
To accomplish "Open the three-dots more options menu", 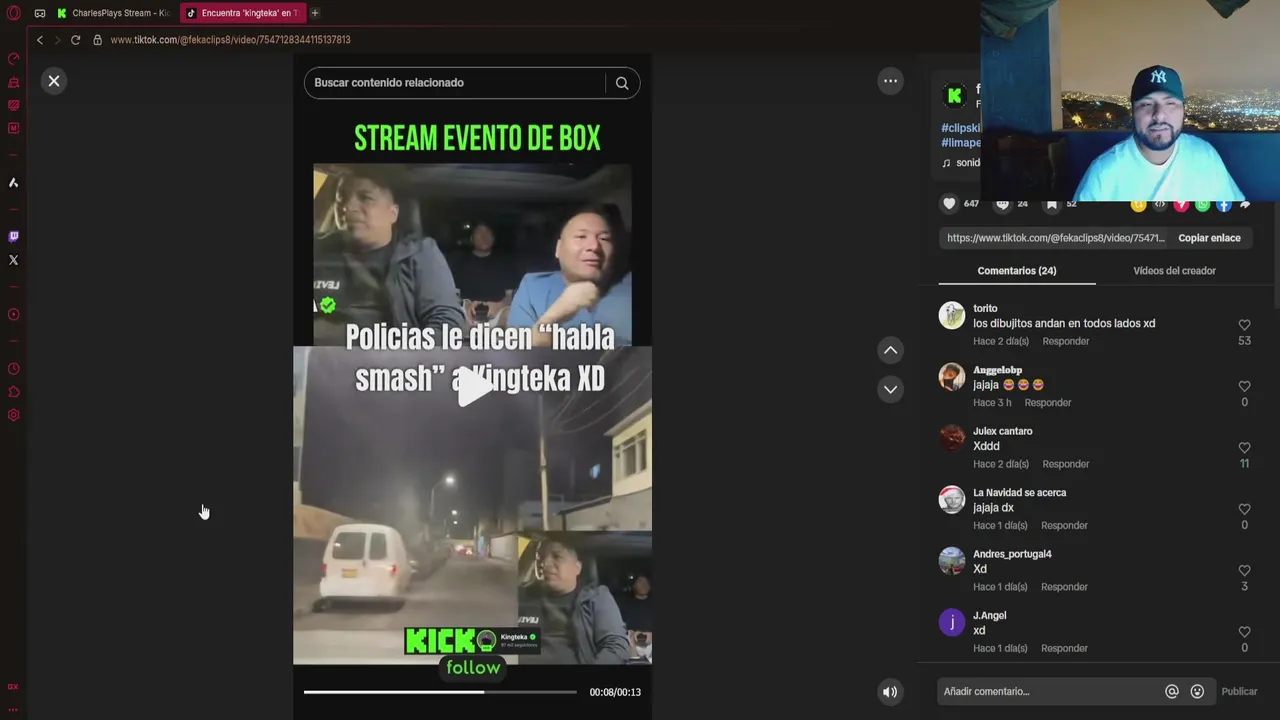I will click(890, 81).
